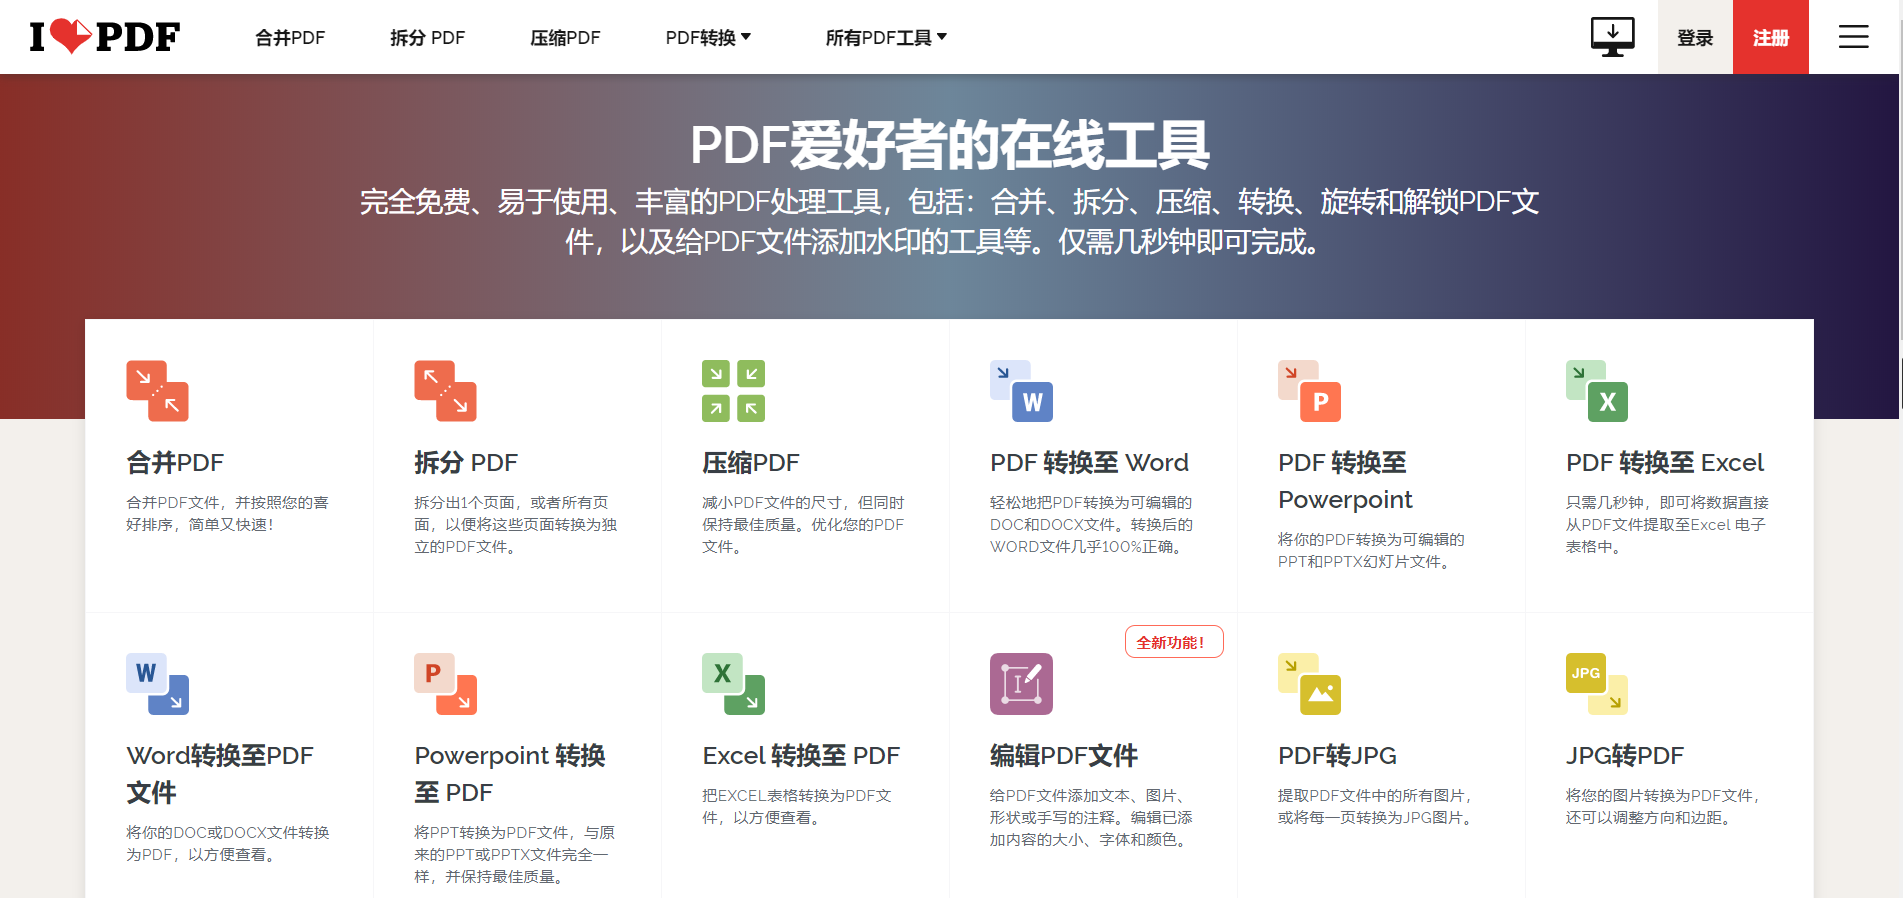This screenshot has width=1903, height=898.
Task: Open the PDF 转换至 Word card title
Action: (1089, 463)
